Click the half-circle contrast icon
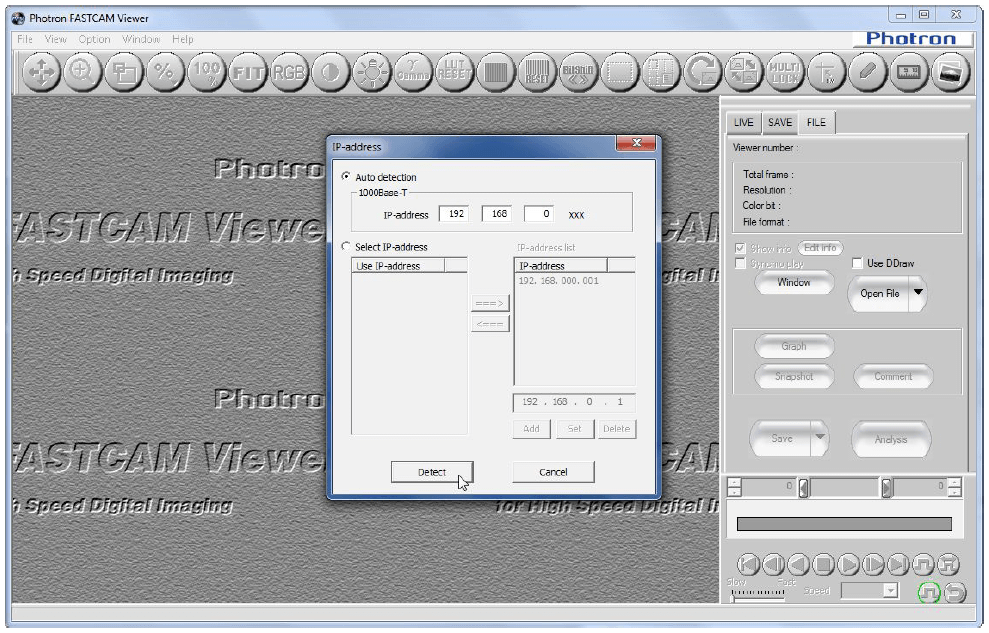989x633 pixels. (330, 73)
